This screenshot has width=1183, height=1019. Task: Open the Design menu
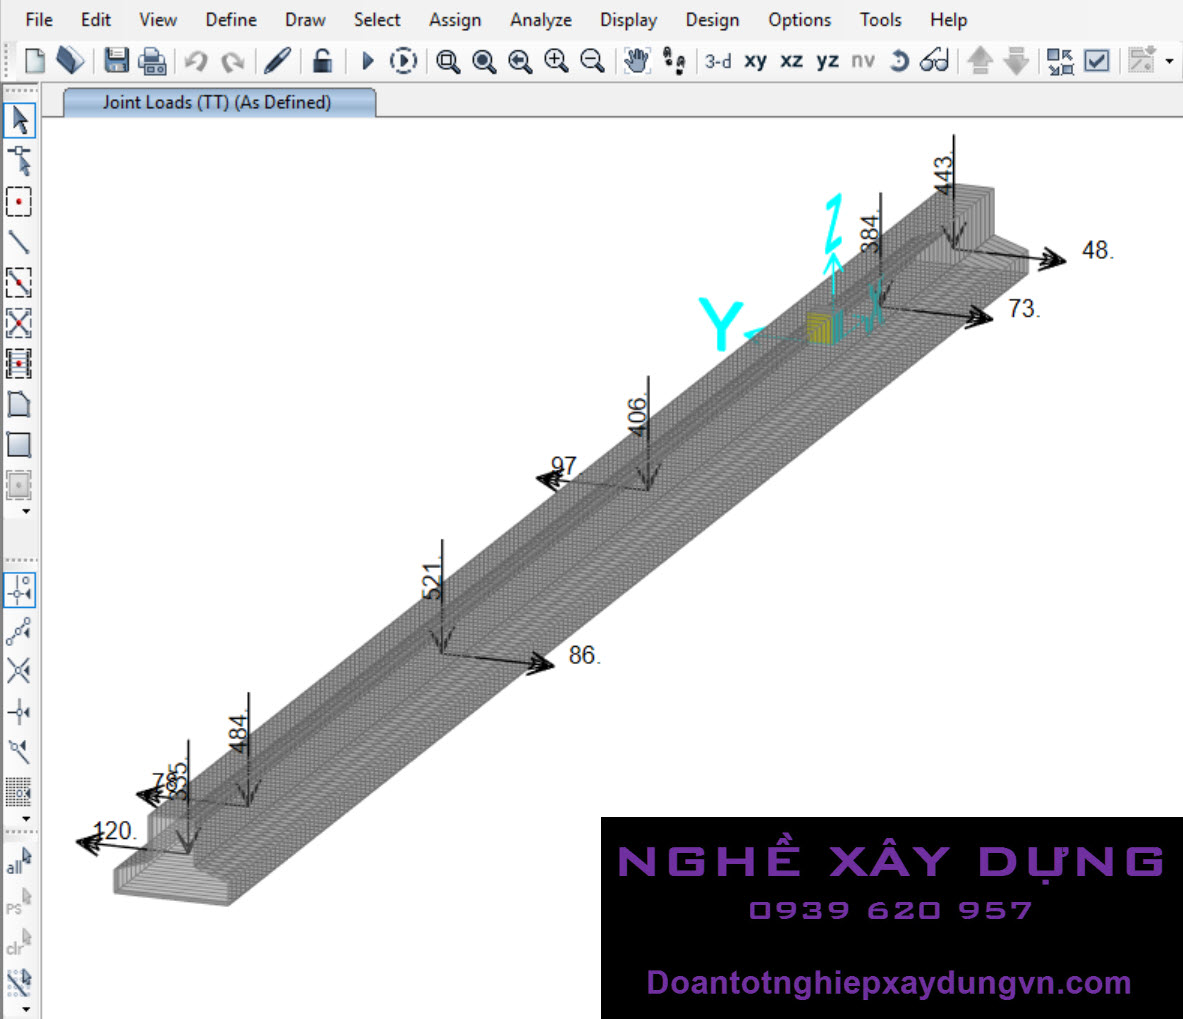(x=711, y=20)
